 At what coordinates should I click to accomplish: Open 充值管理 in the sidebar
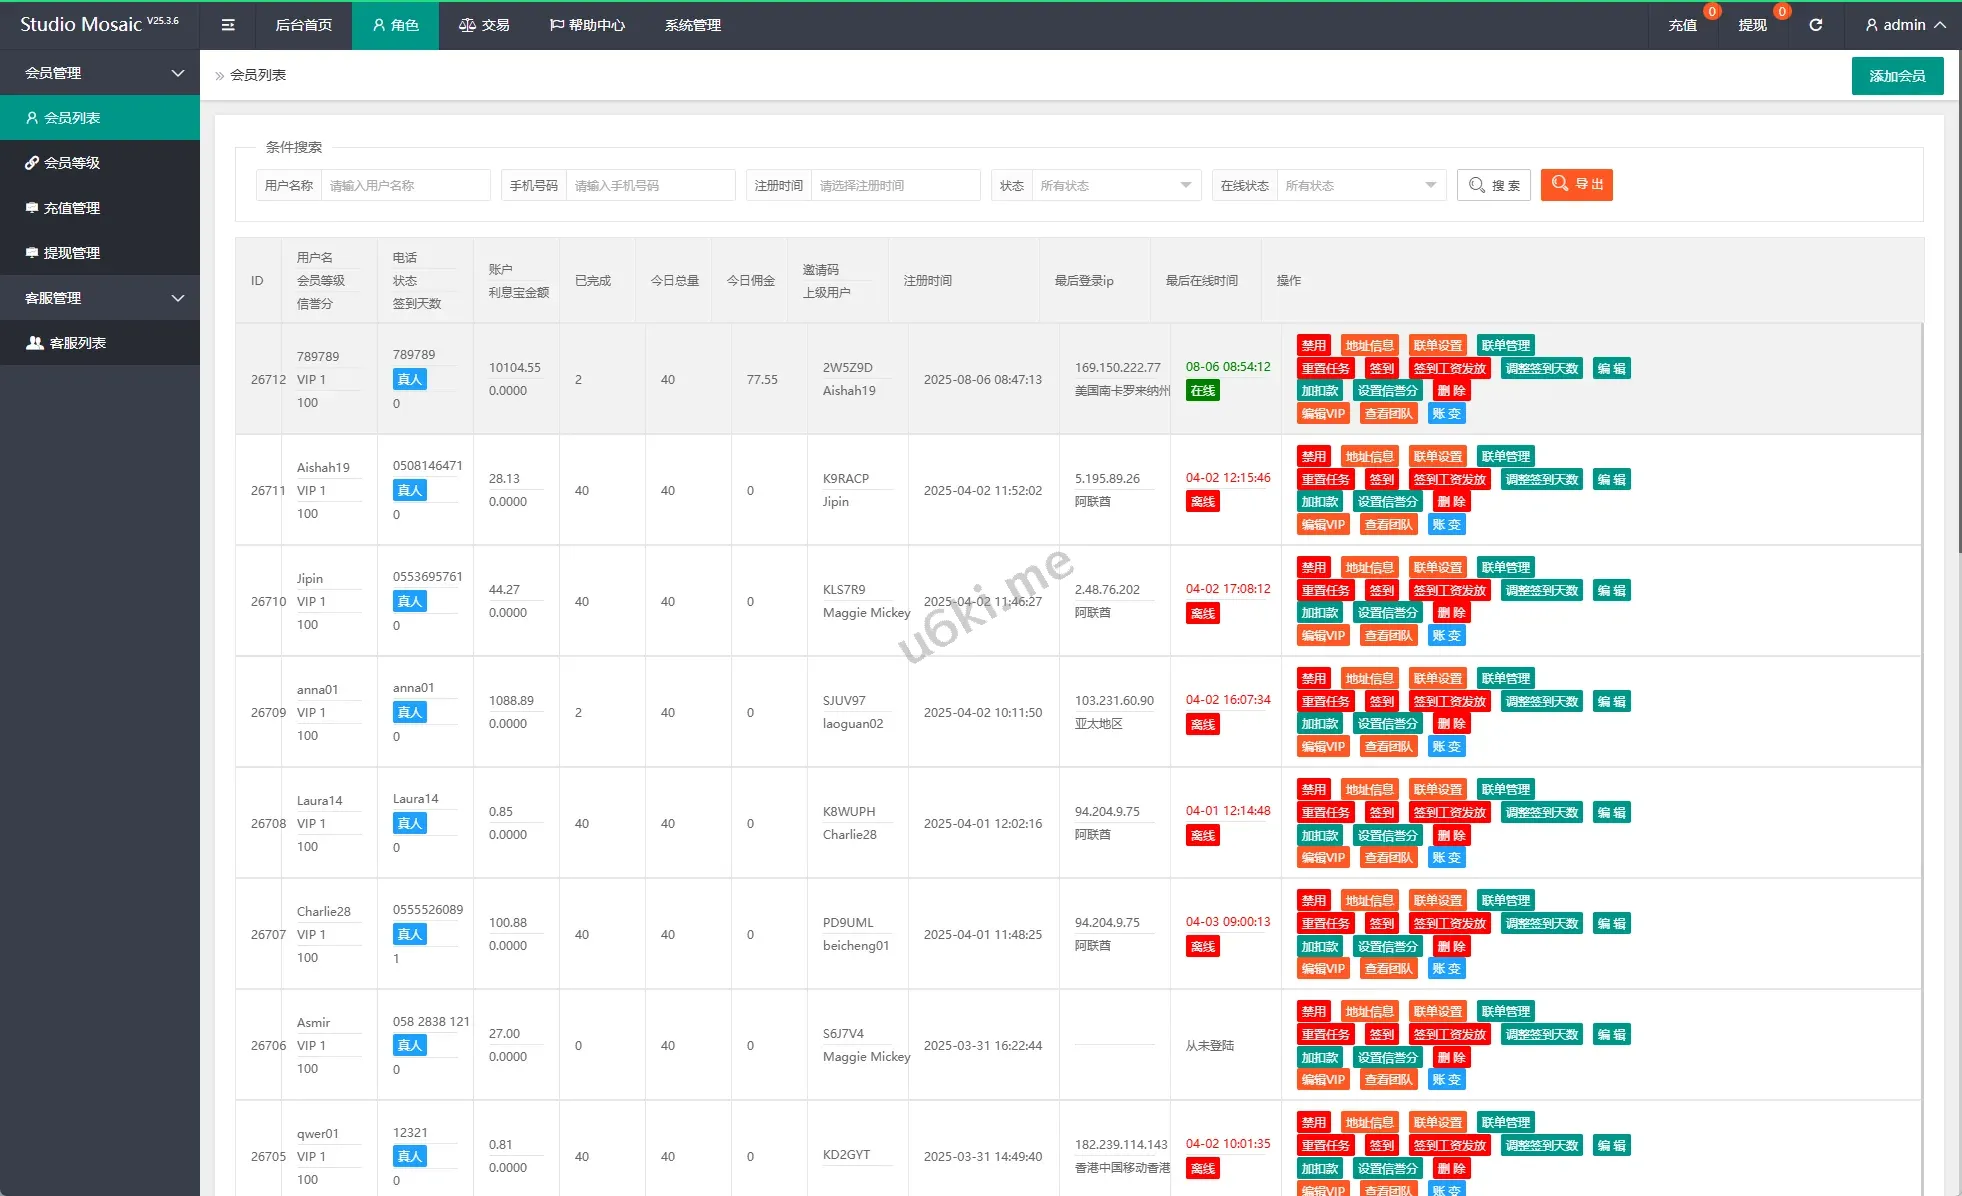tap(72, 208)
